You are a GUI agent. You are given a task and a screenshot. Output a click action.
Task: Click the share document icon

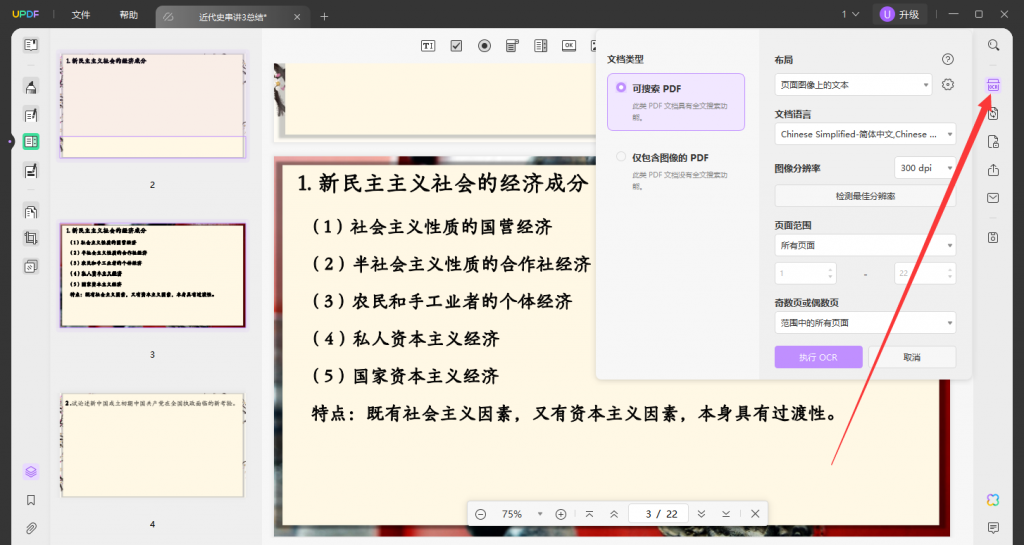993,170
